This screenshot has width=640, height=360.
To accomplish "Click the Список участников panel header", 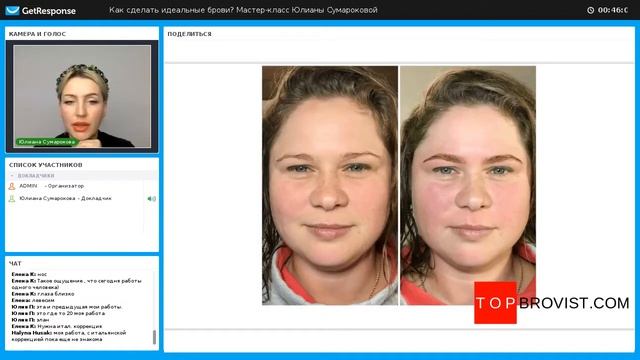I will [x=46, y=165].
